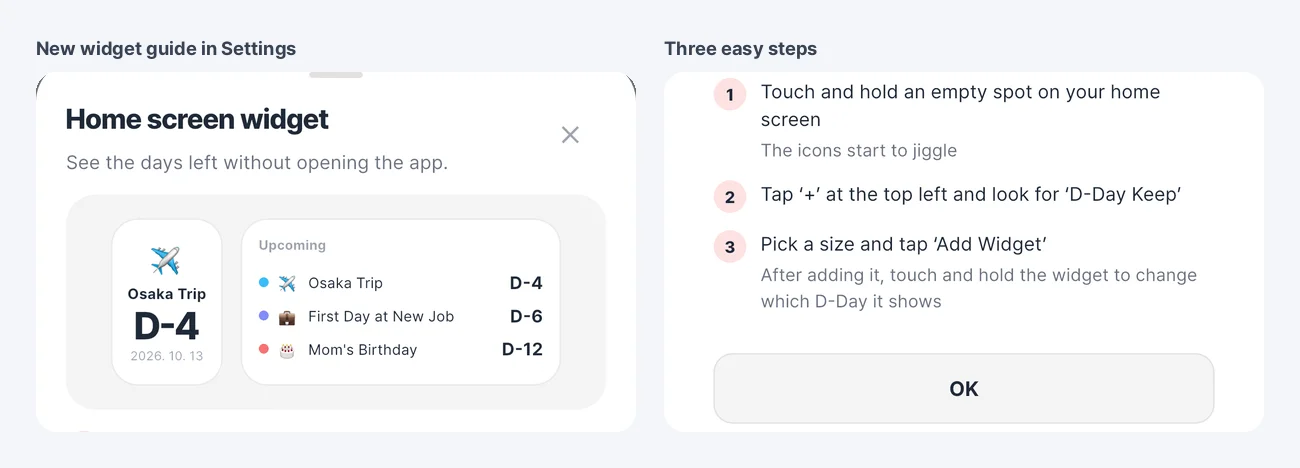Click the First Day at New Job row
1300x468 pixels.
[401, 317]
